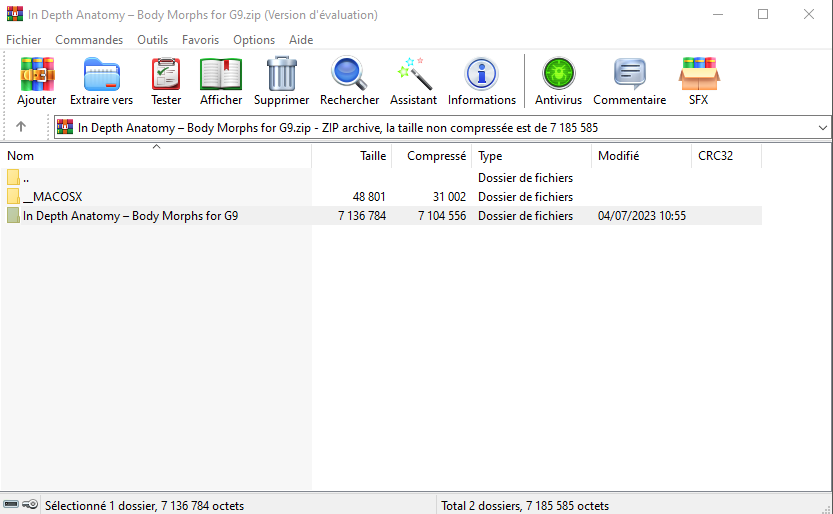Open the Fichier menu

pyautogui.click(x=23, y=40)
